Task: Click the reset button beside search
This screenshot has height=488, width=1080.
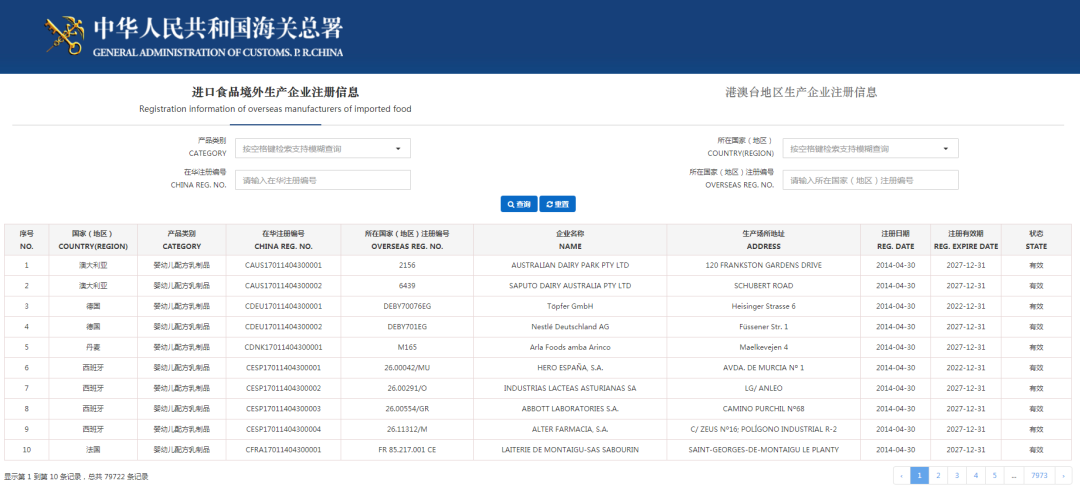Action: [x=558, y=204]
